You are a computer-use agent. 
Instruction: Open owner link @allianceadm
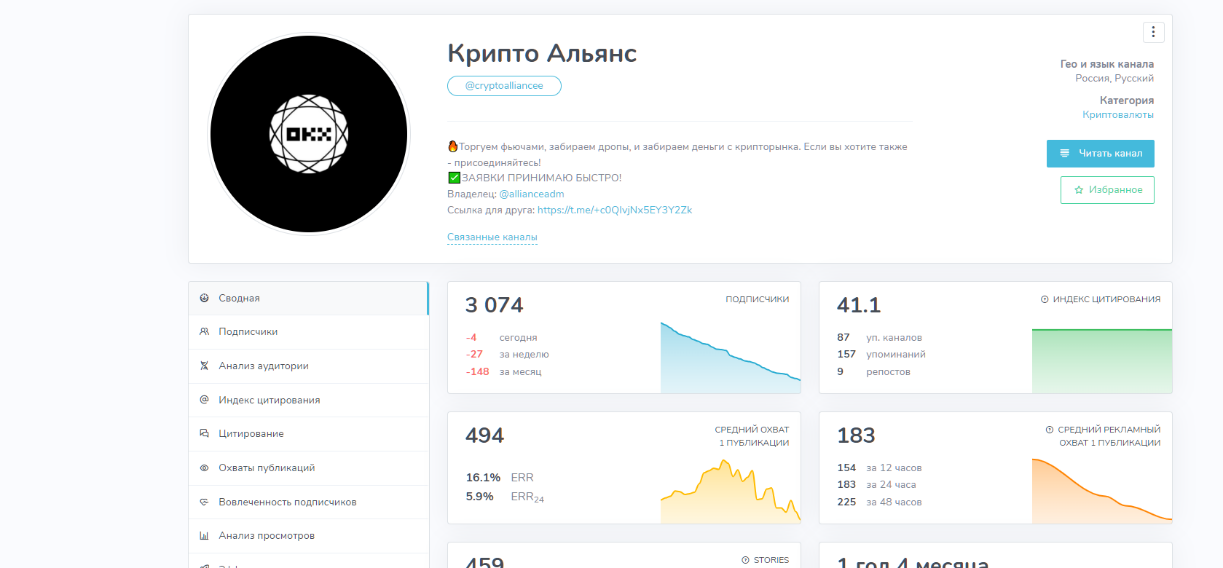531,194
